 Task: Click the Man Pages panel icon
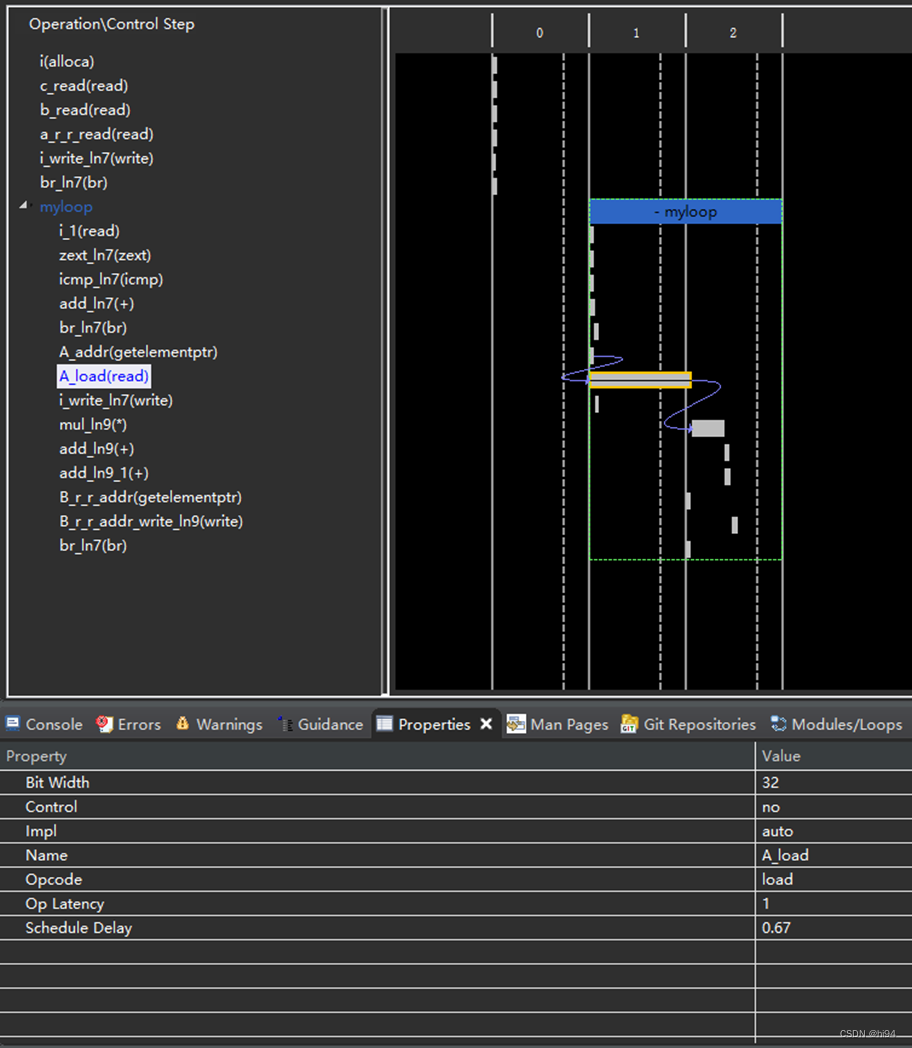coord(516,724)
